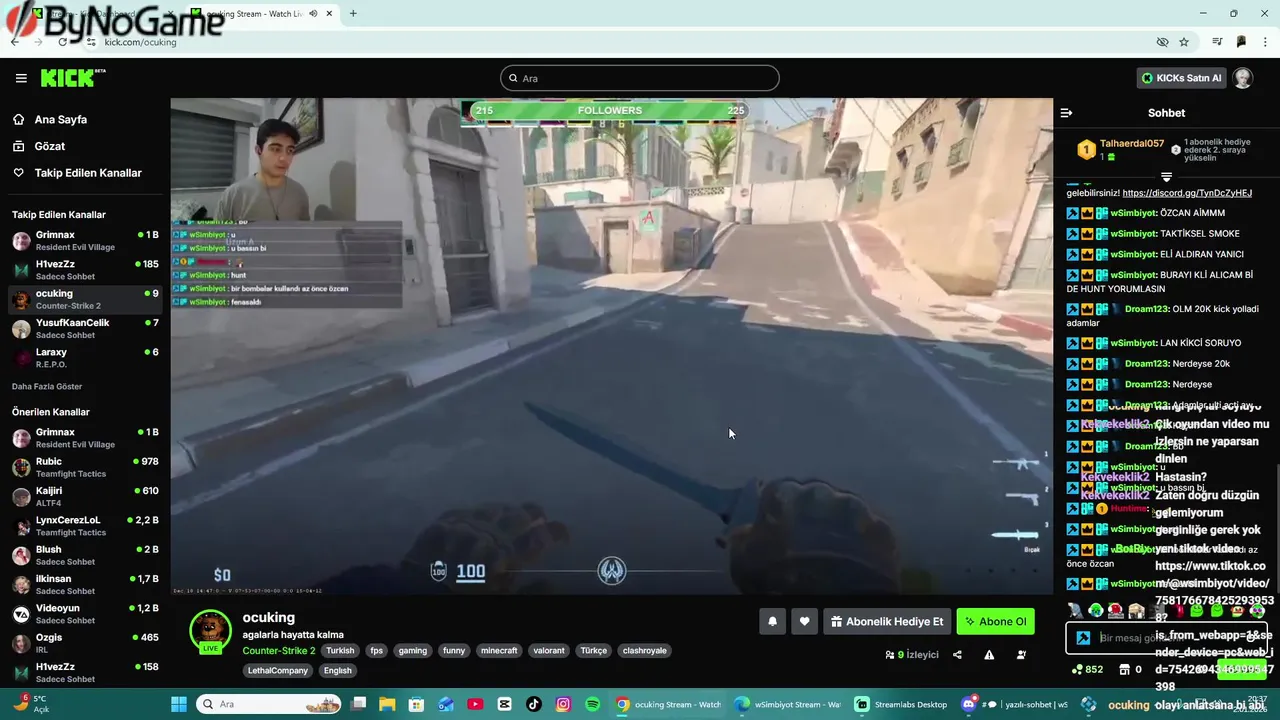Screen dimensions: 1280x720
Task: Open Blush recommended channel
Action: tap(85, 555)
